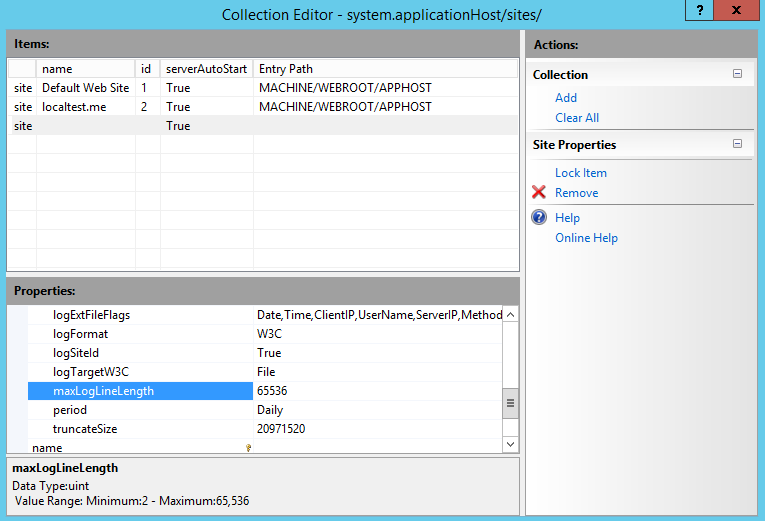Click serverAutoStart True for Default Web Site
765x521 pixels.
tap(207, 88)
